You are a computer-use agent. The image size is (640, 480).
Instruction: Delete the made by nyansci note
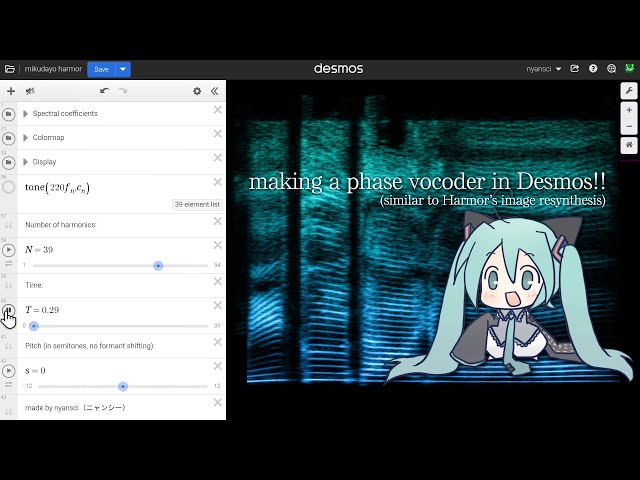pyautogui.click(x=218, y=402)
